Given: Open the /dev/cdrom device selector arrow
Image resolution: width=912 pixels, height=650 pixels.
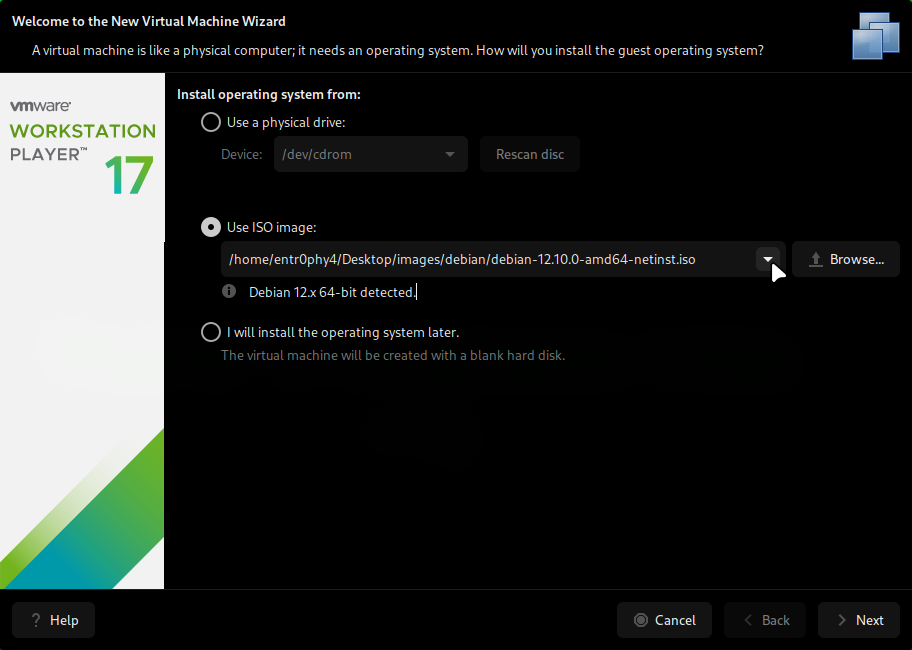Looking at the screenshot, I should coord(449,154).
